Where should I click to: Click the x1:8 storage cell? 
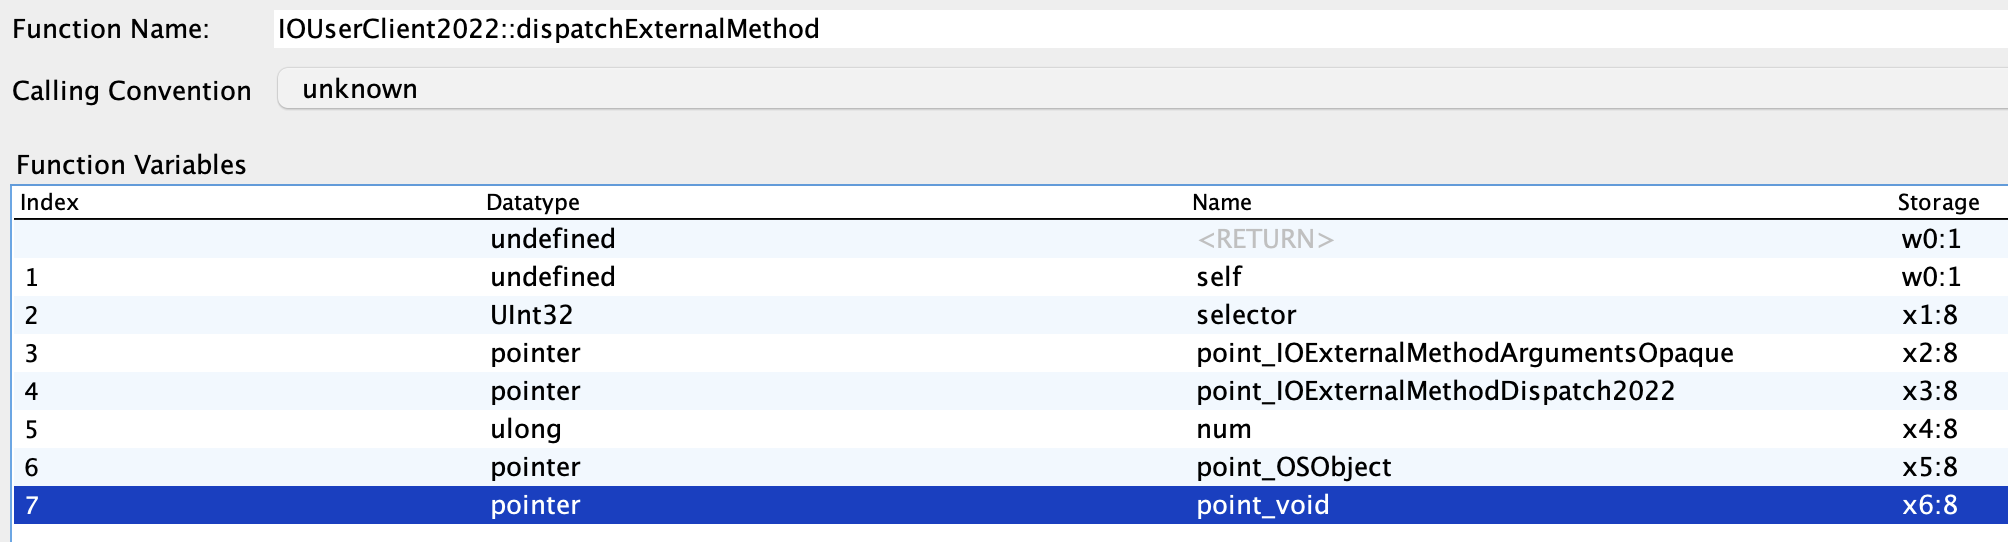1930,315
